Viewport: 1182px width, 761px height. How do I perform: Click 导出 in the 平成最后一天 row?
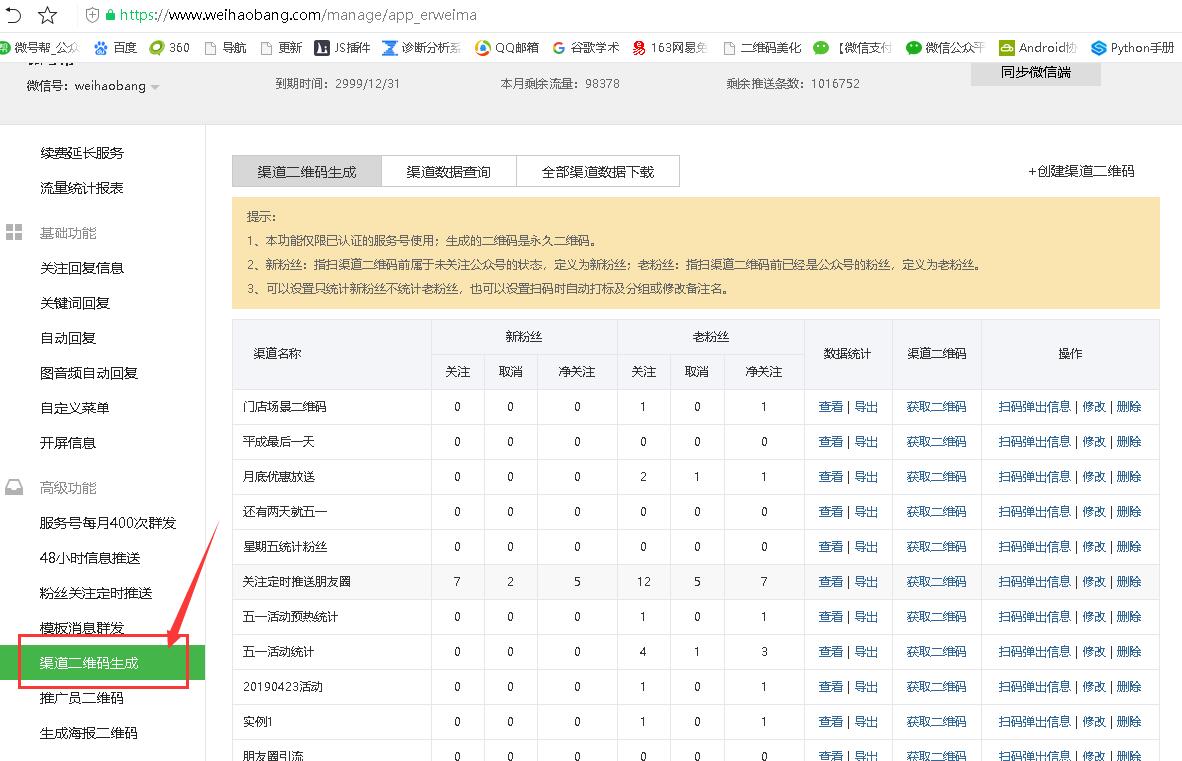[866, 442]
